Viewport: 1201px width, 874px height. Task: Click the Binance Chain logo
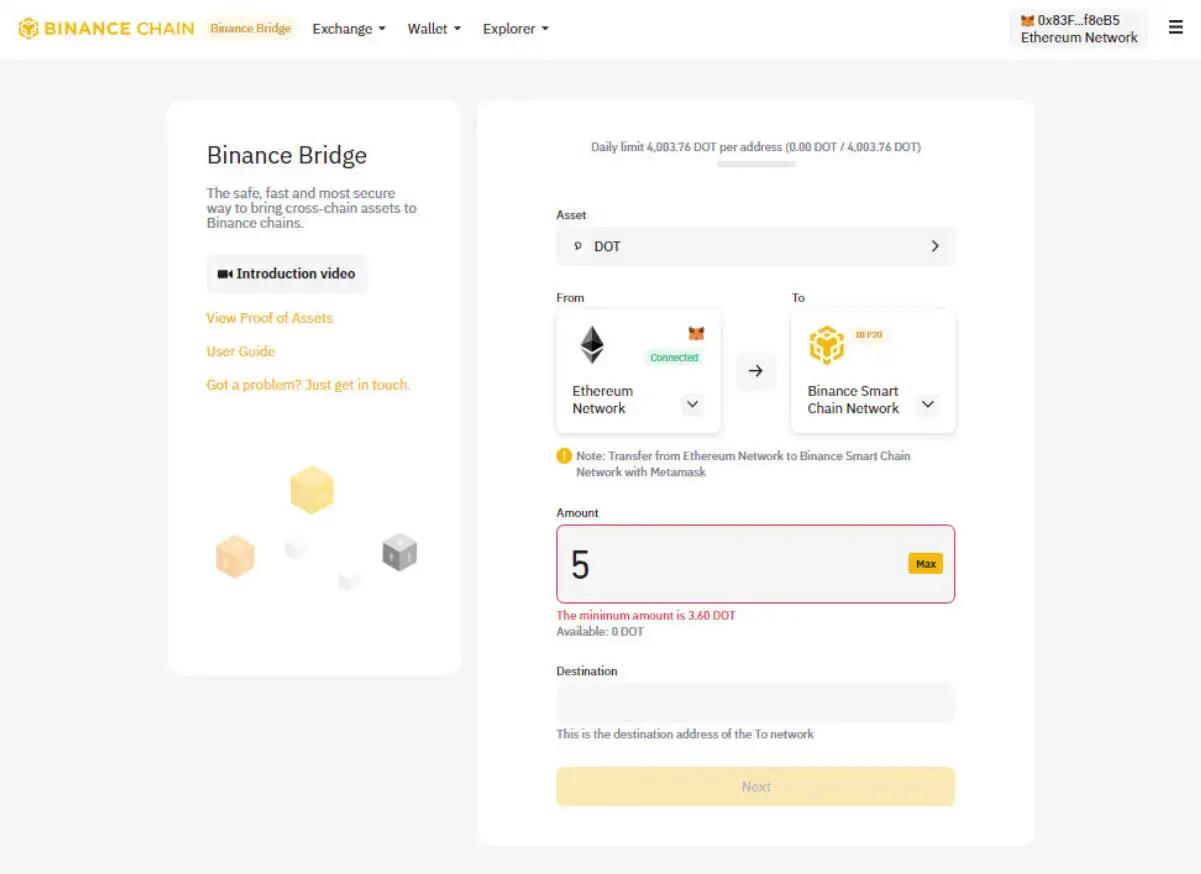106,28
